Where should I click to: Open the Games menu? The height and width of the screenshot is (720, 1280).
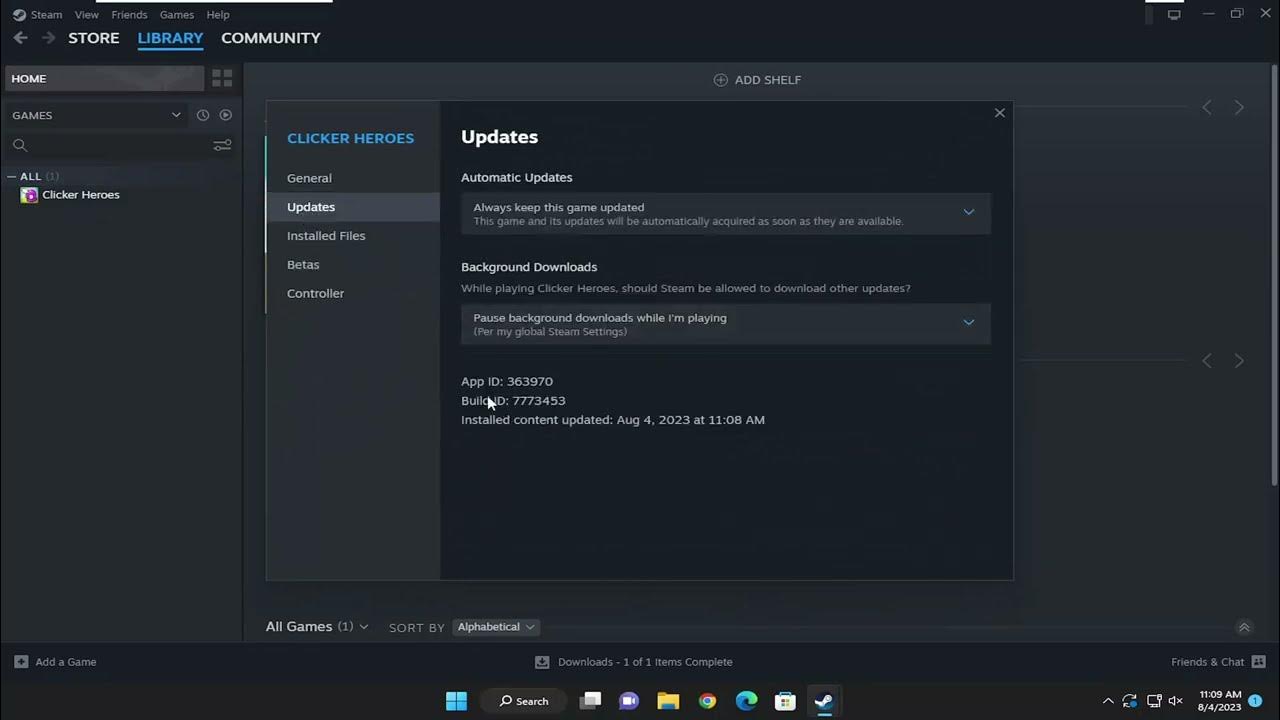point(177,15)
